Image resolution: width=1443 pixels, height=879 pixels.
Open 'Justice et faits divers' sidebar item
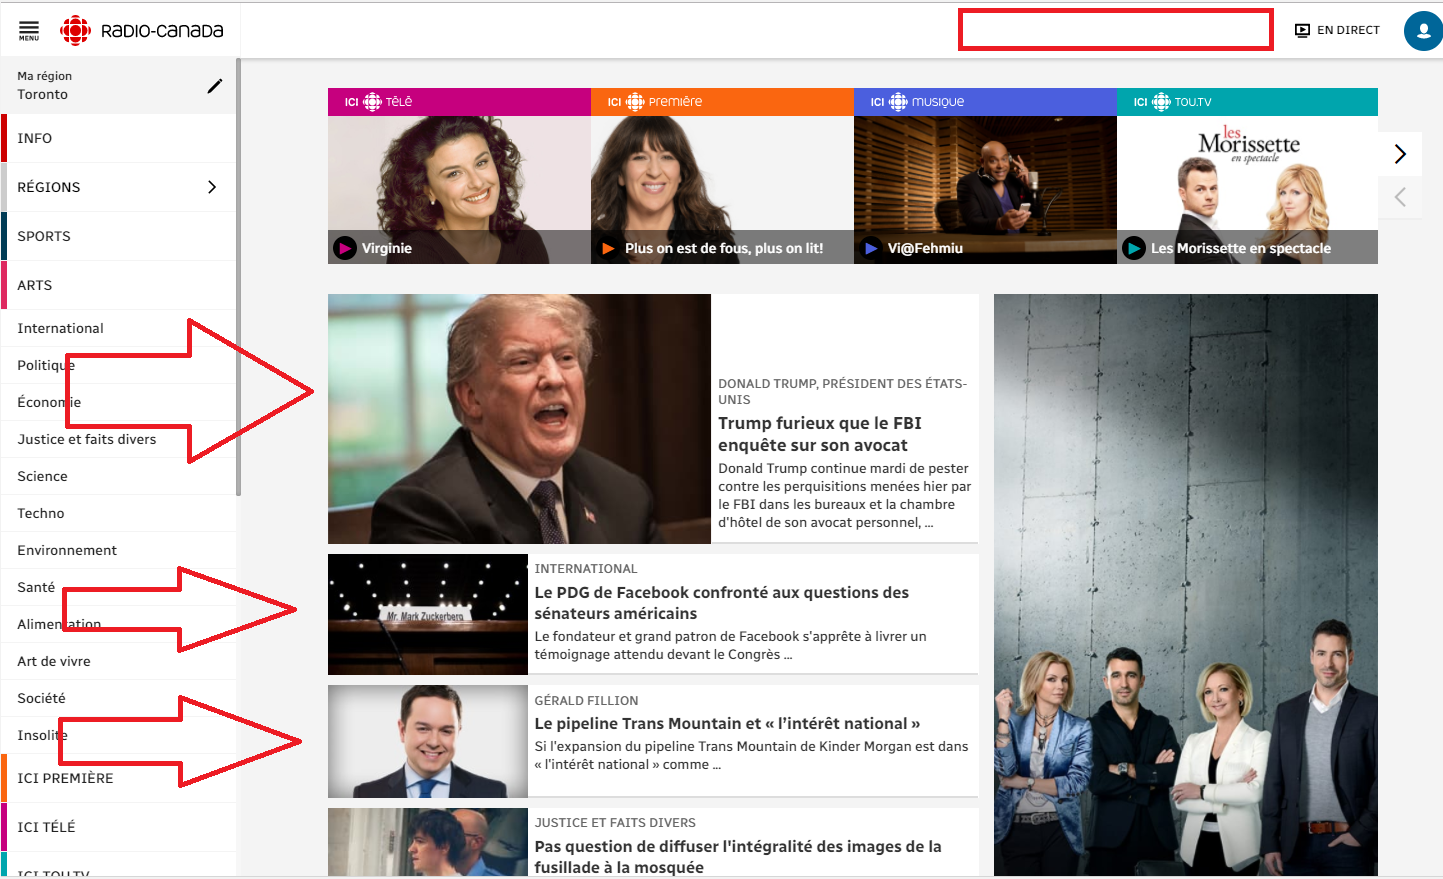[87, 439]
